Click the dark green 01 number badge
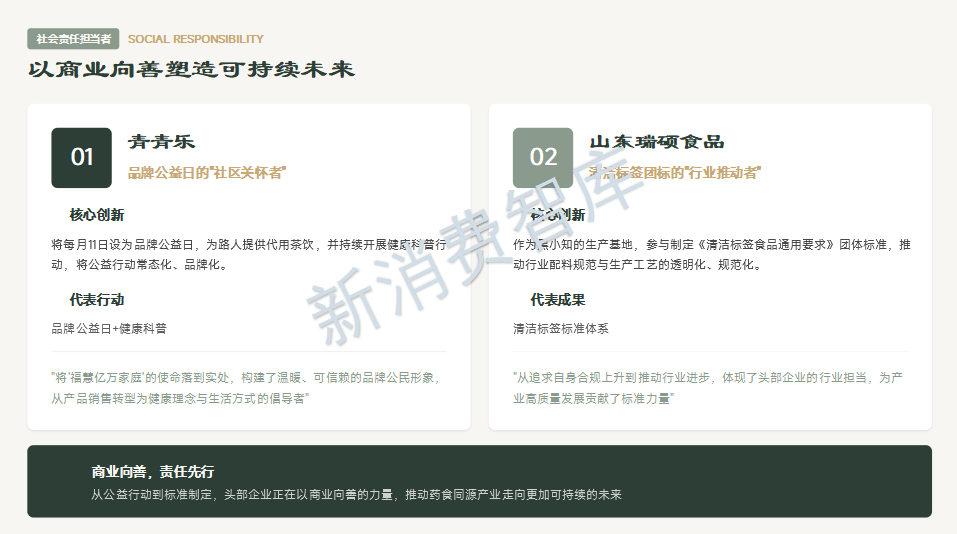The height and width of the screenshot is (534, 957). pos(81,157)
